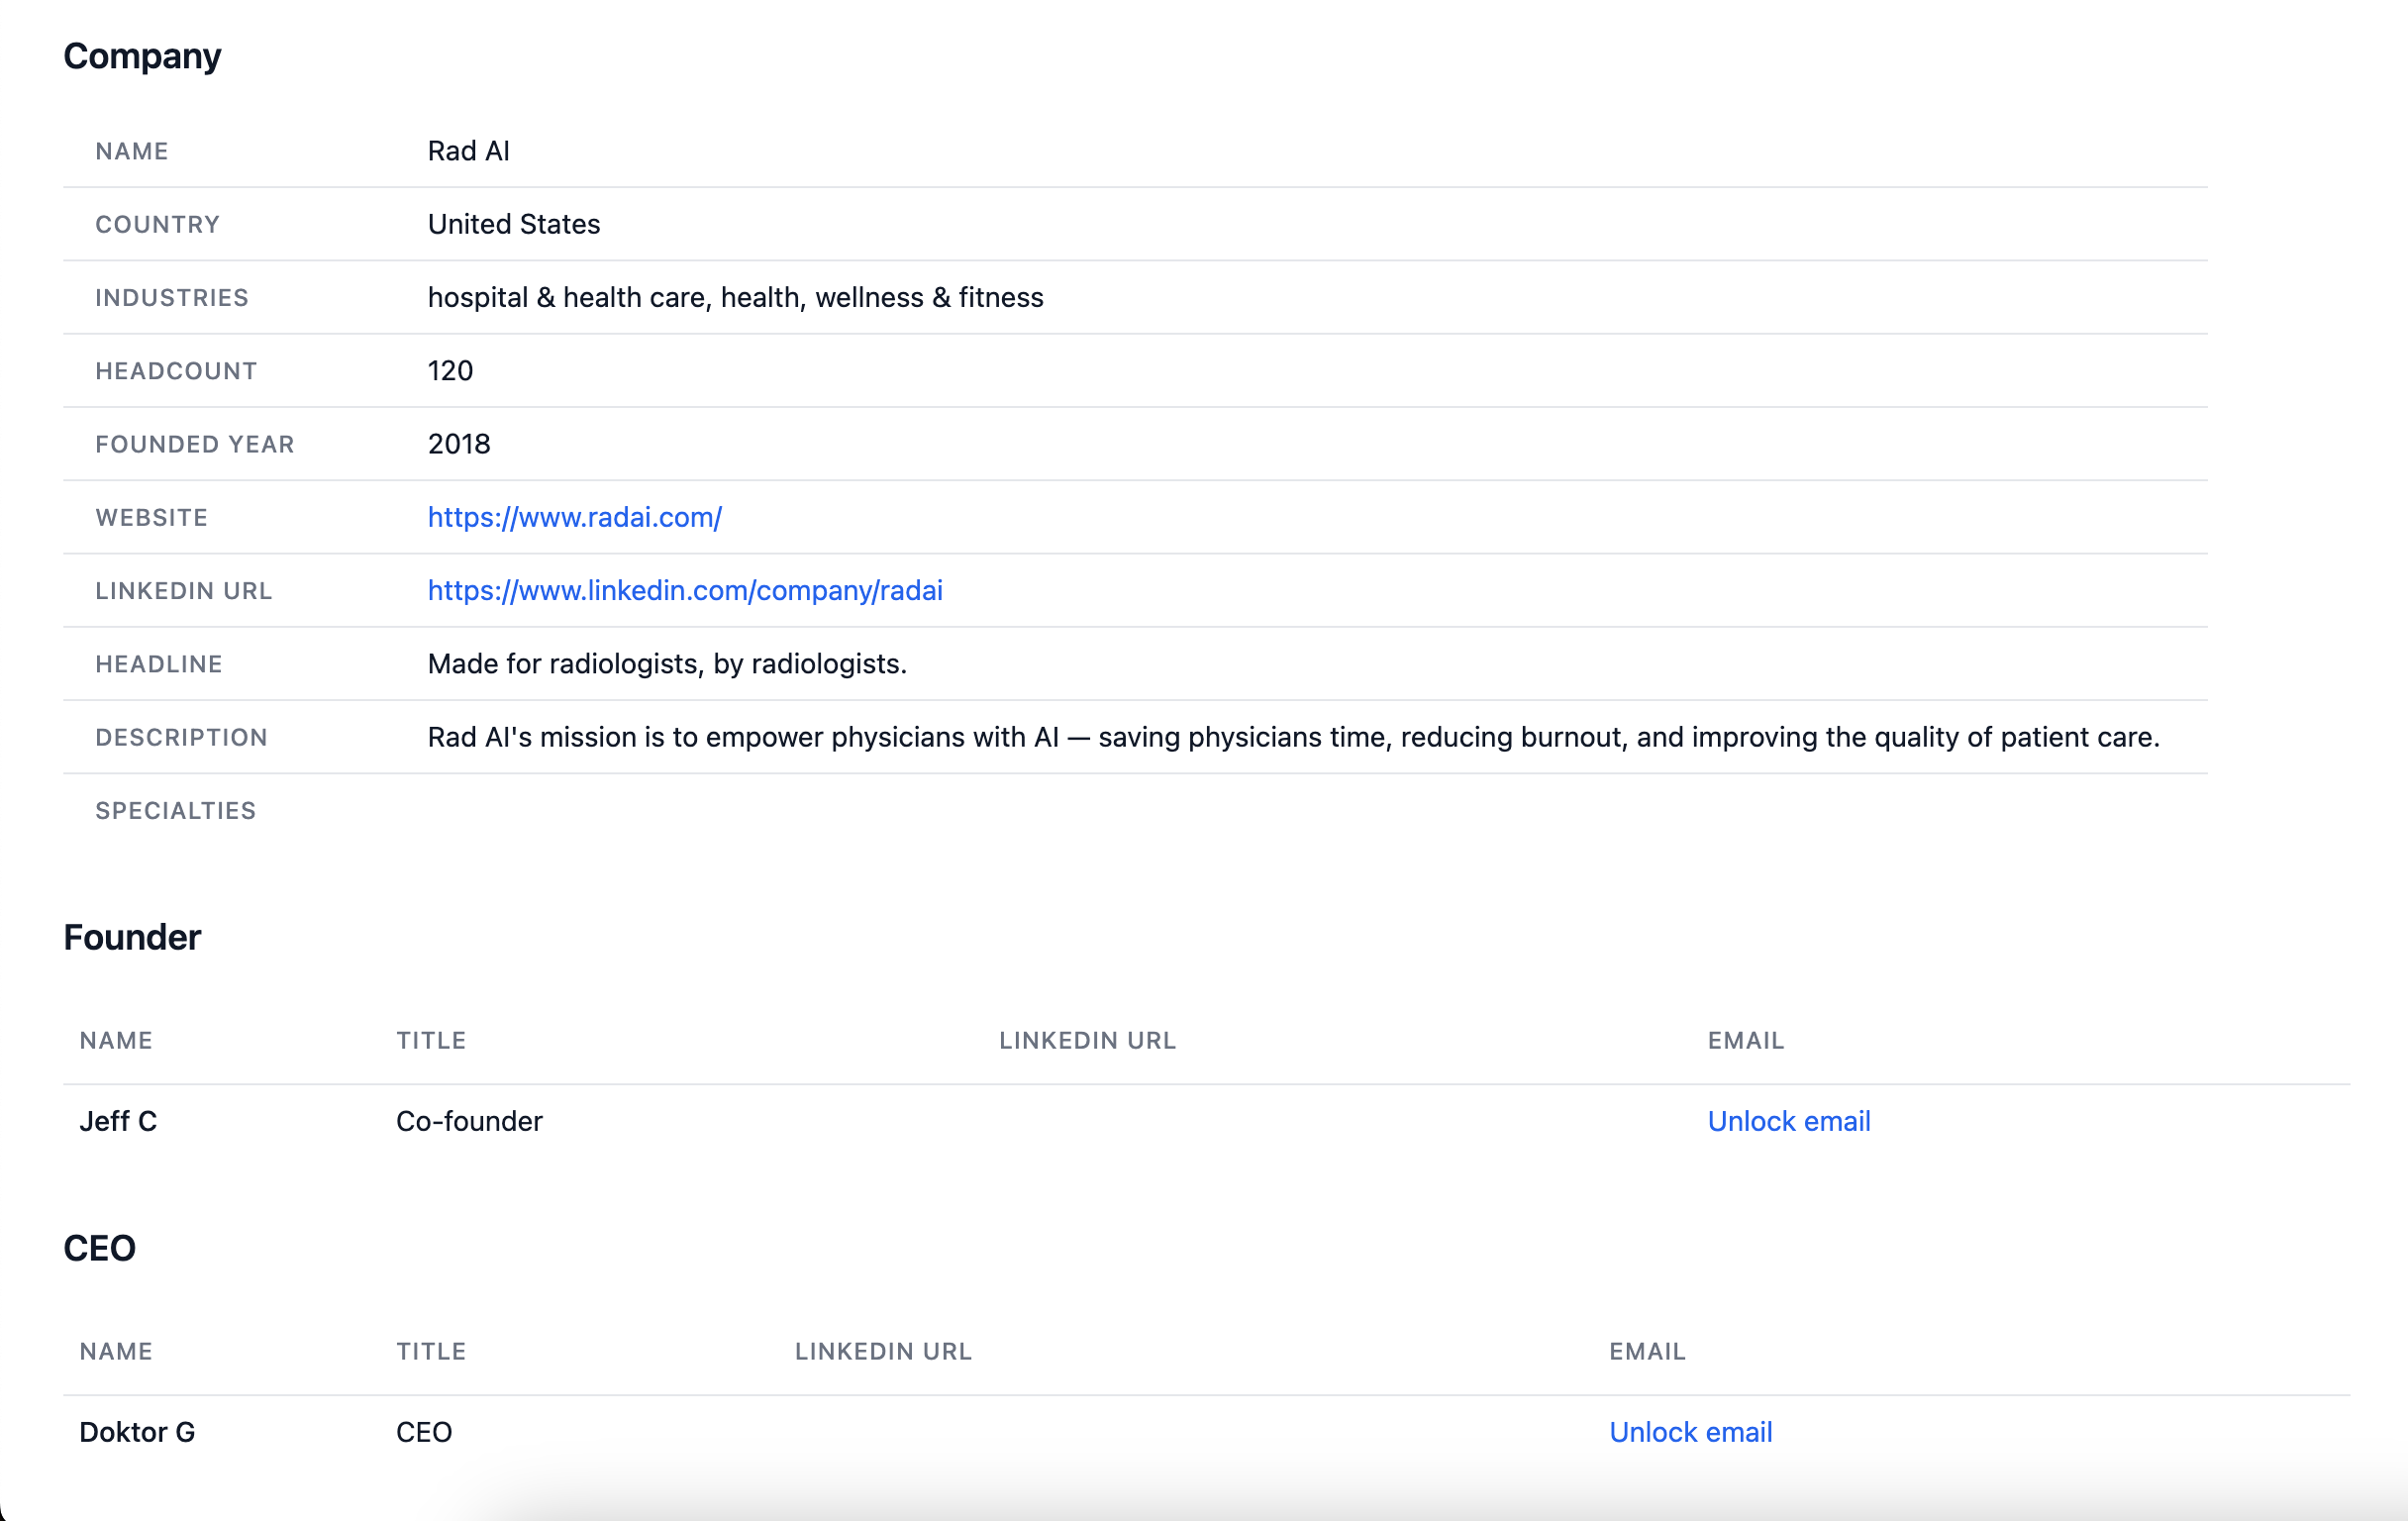Open the https://www.radai.com/ website link
This screenshot has width=2408, height=1521.
[x=574, y=517]
